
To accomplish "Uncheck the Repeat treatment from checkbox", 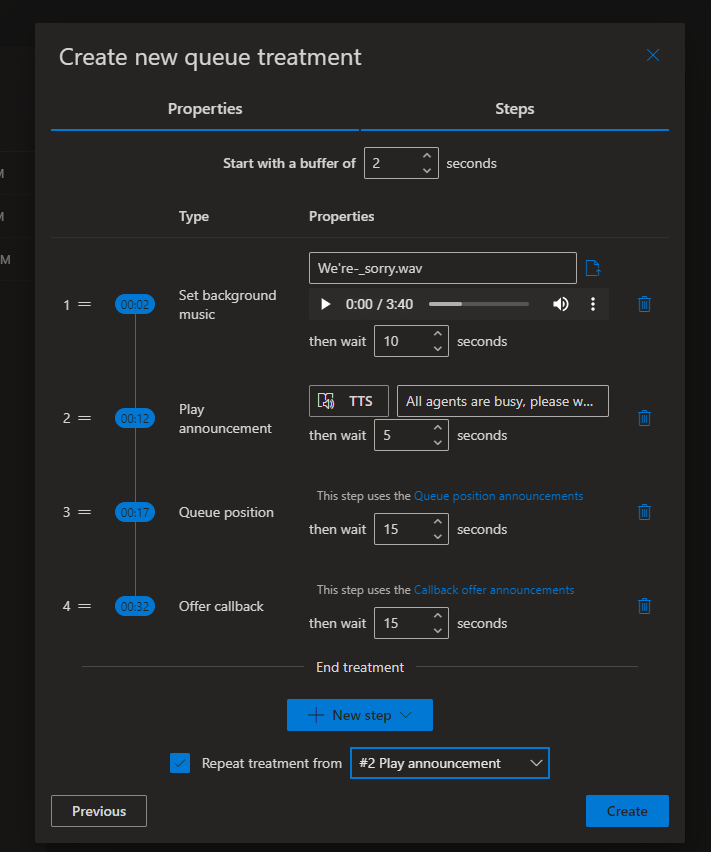I will click(180, 763).
